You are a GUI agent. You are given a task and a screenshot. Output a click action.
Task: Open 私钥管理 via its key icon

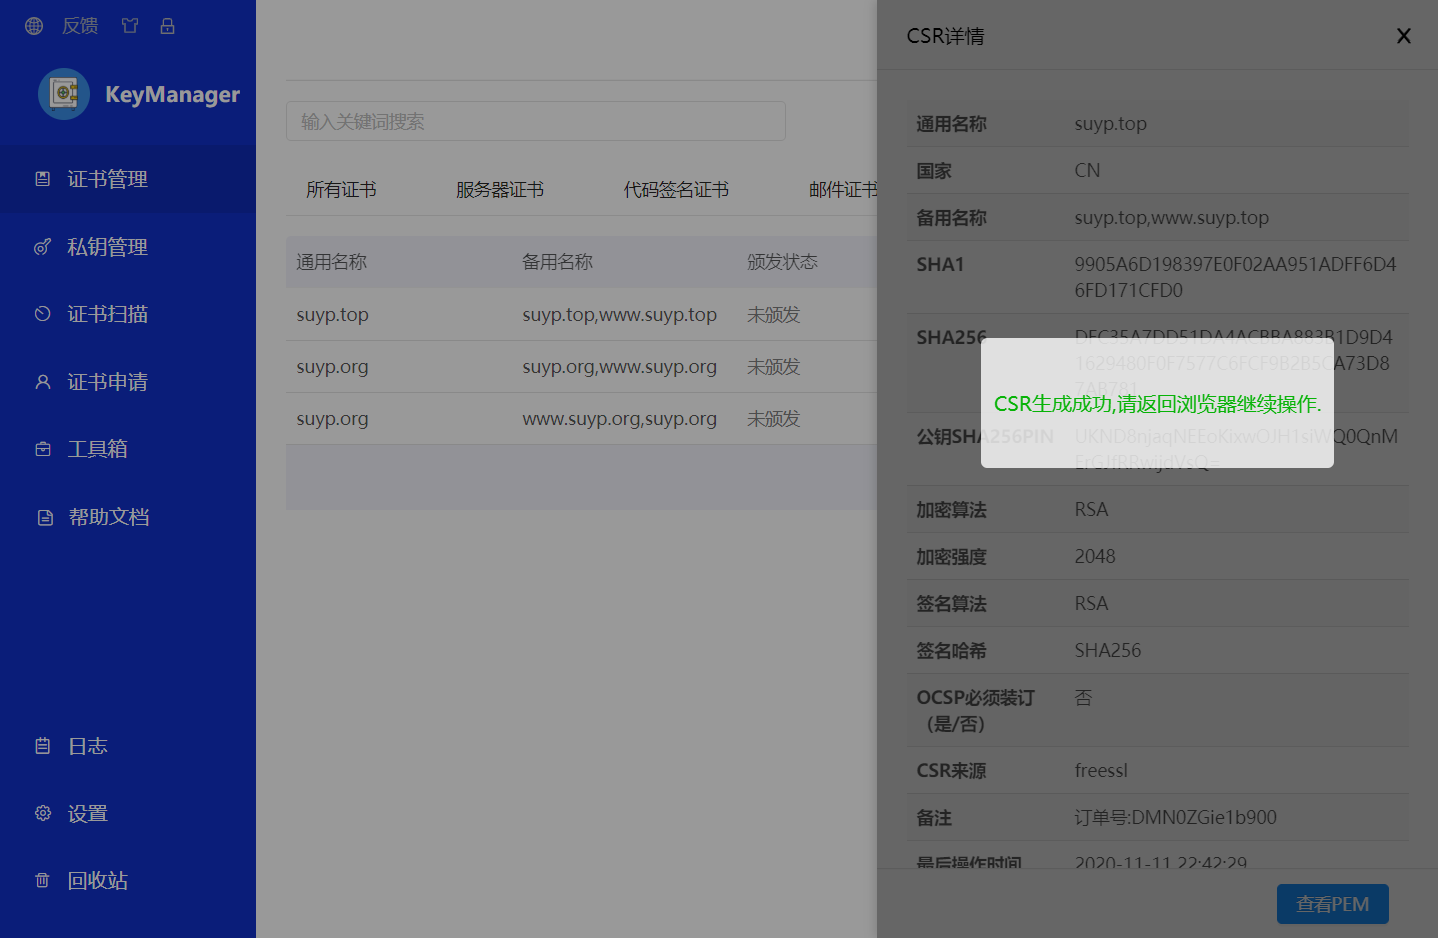pyautogui.click(x=42, y=246)
